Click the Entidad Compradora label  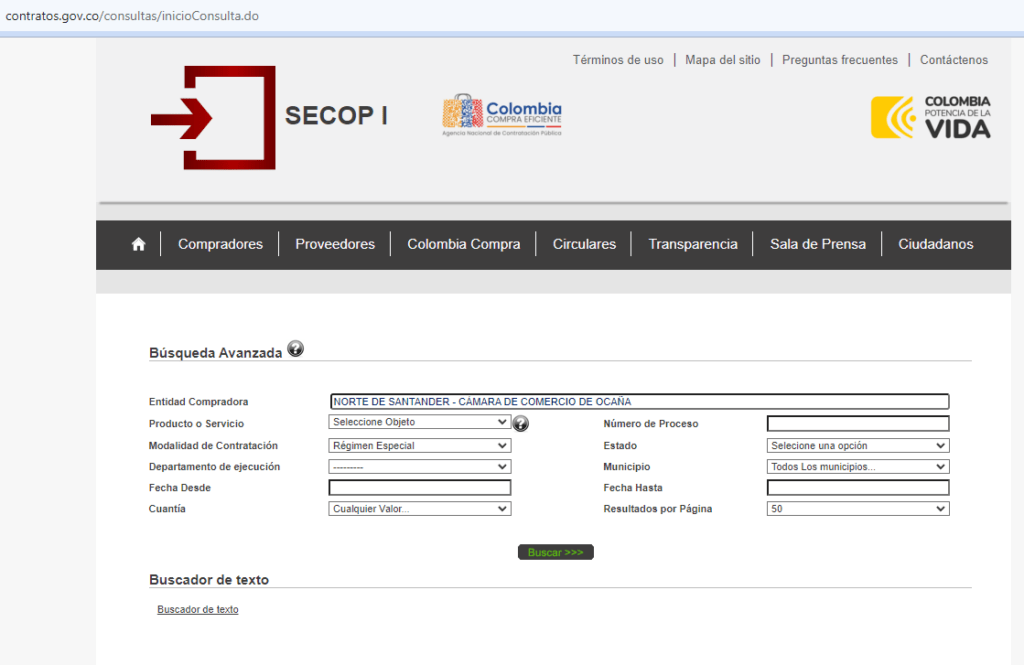pyautogui.click(x=199, y=402)
